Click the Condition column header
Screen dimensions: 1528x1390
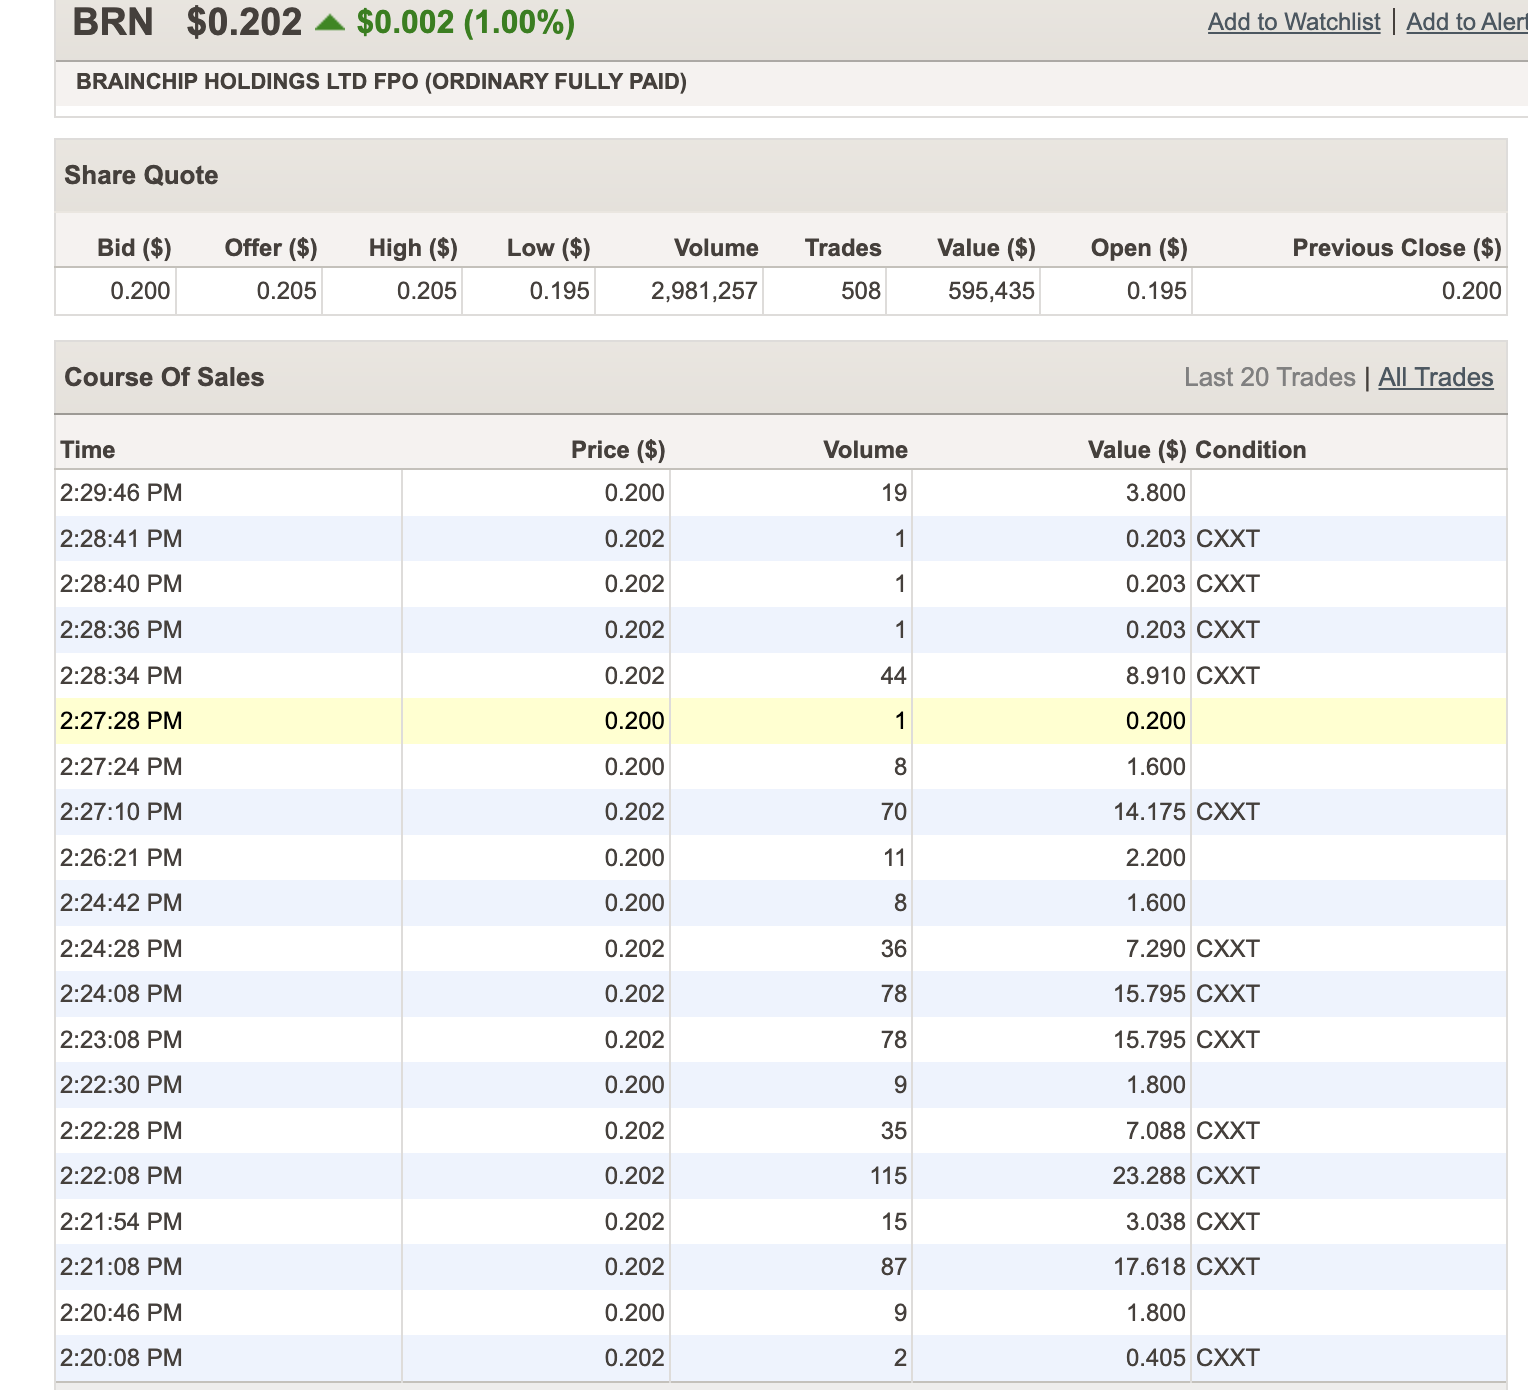(1250, 450)
